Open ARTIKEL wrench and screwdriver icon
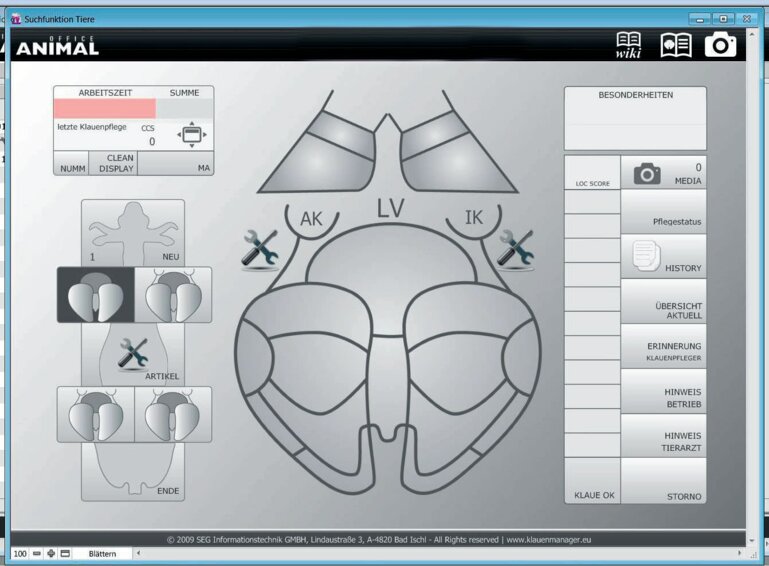 coord(133,353)
